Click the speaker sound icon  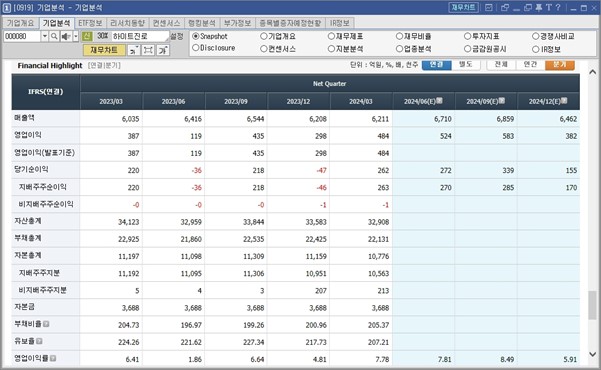(x=66, y=36)
